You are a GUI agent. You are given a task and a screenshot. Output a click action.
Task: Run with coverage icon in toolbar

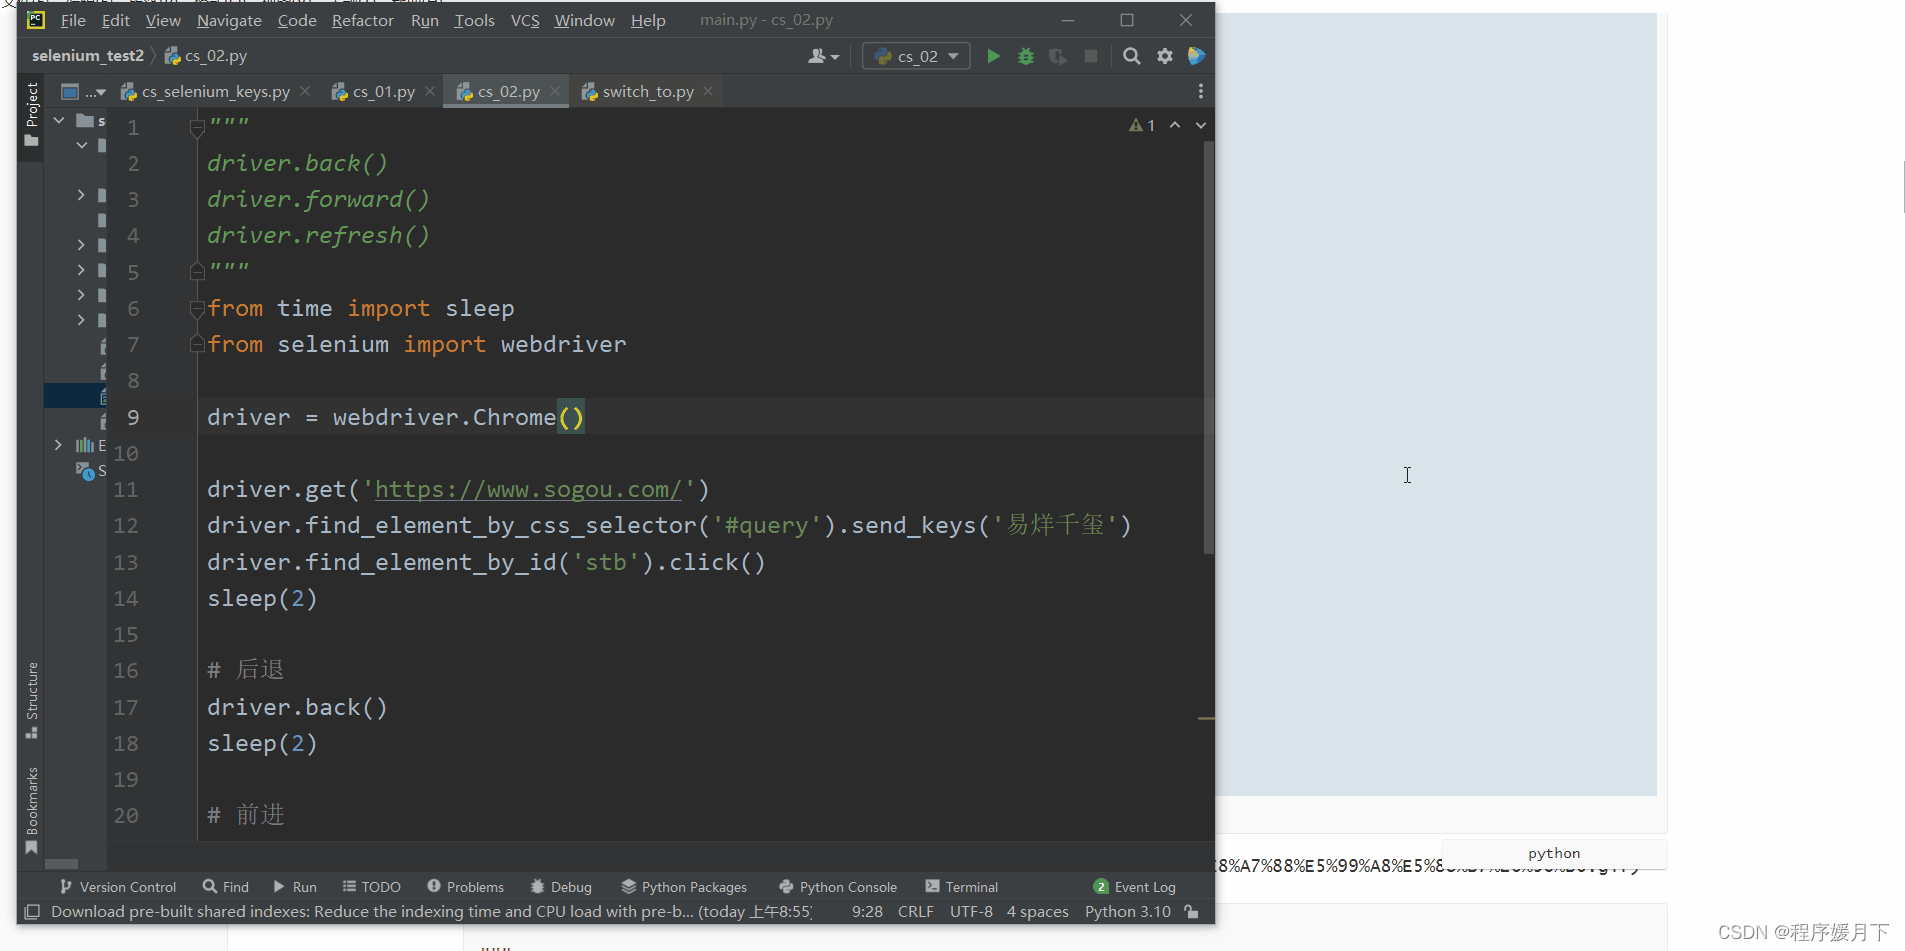tap(1058, 56)
